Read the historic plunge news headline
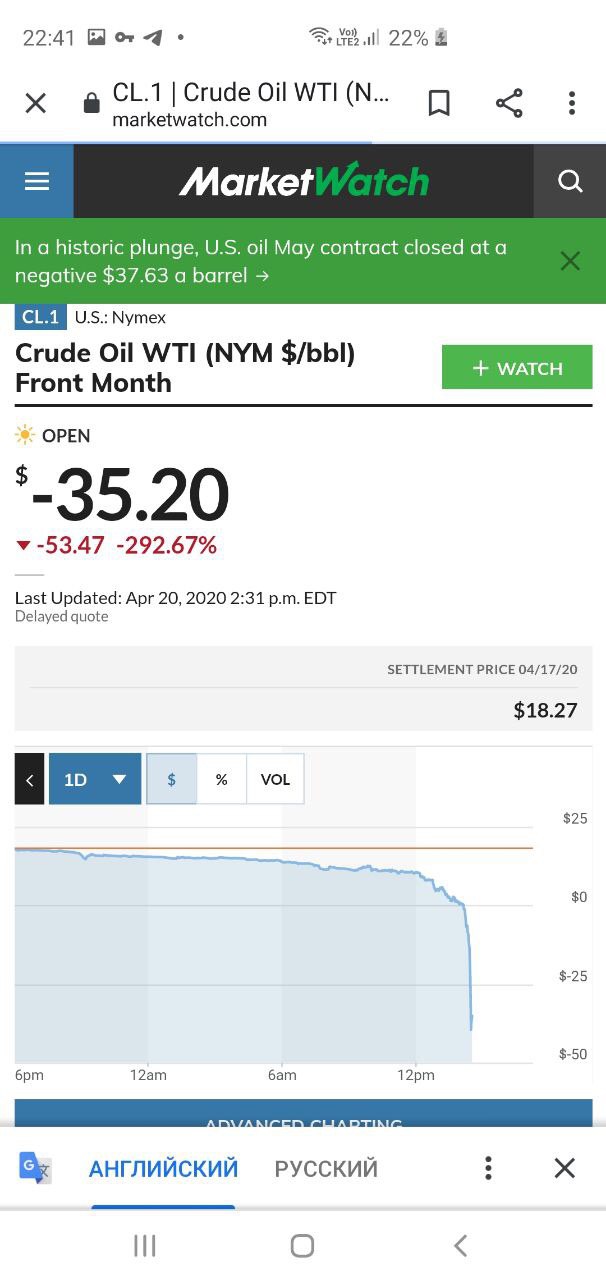Viewport: 606px width, 1280px height. tap(260, 261)
